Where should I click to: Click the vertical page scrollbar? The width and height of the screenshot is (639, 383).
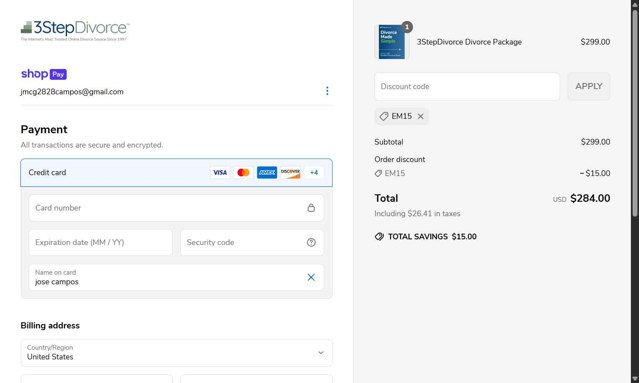point(635,113)
